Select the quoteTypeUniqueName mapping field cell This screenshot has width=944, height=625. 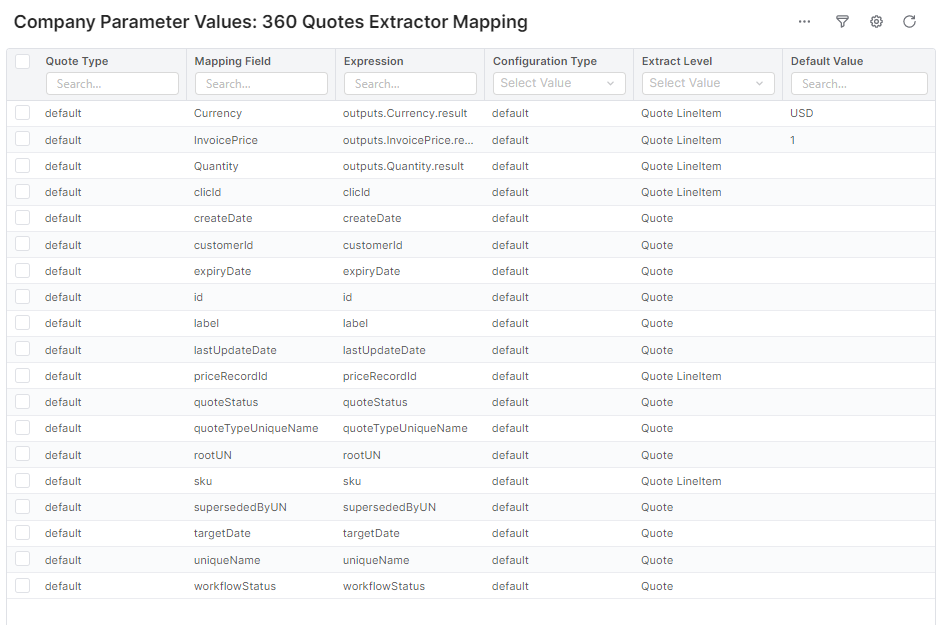pyautogui.click(x=256, y=428)
